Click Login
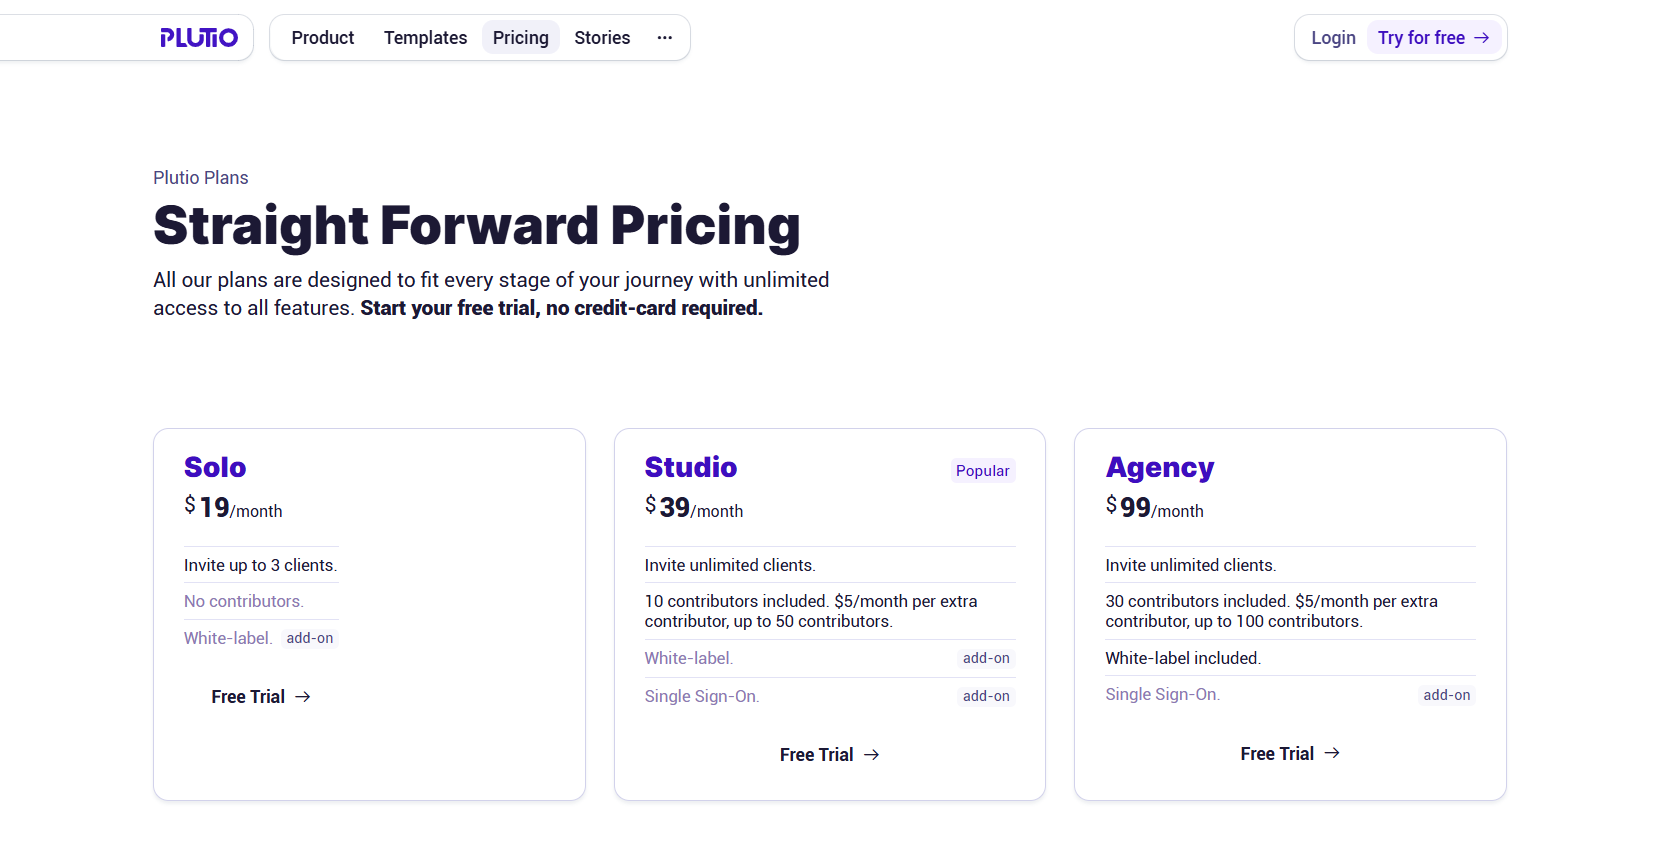The image size is (1656, 863). [1332, 37]
